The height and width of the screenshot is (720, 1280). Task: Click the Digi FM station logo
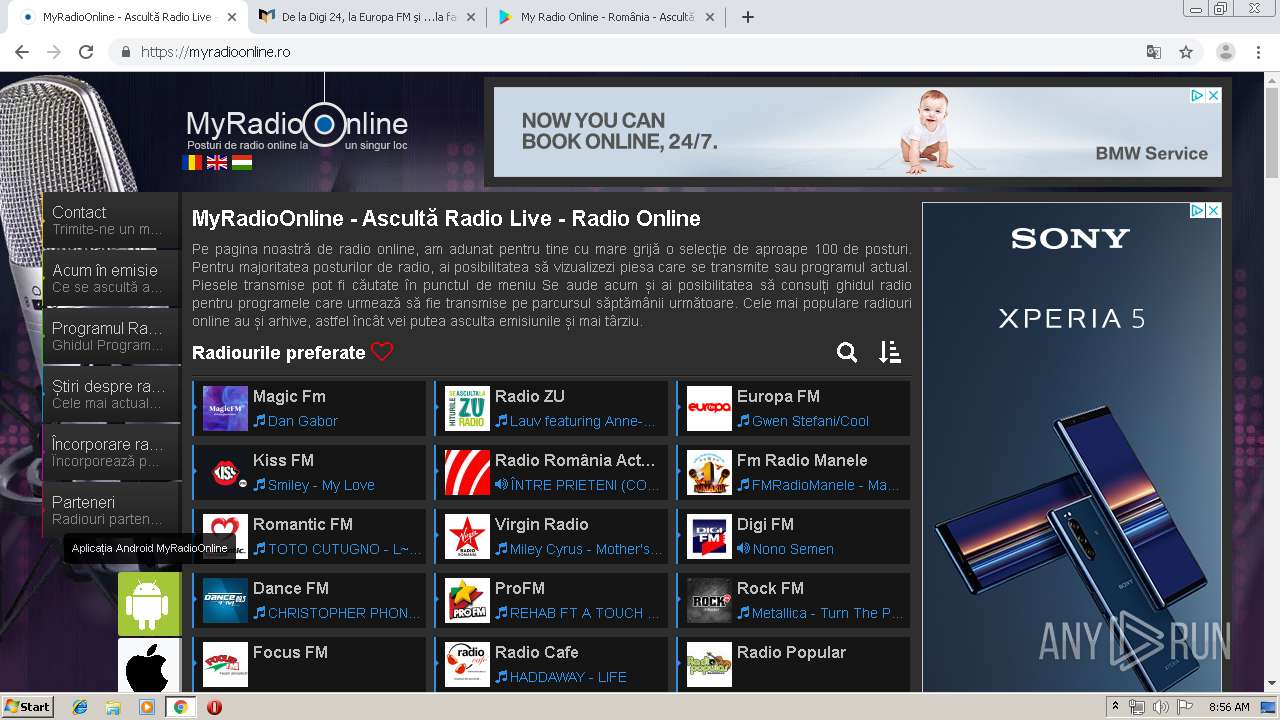click(x=709, y=537)
